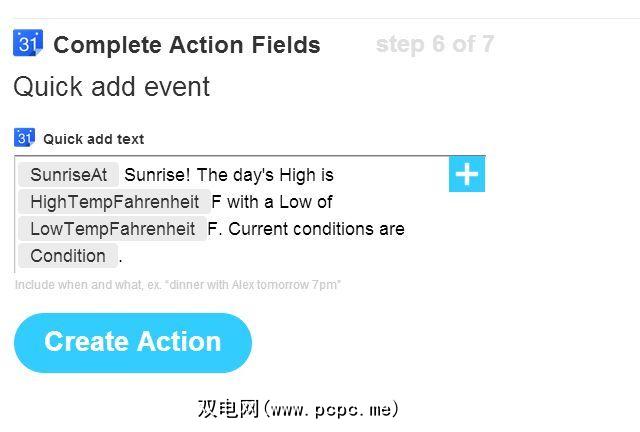Click the period after the Condition tag

[x=121, y=257]
